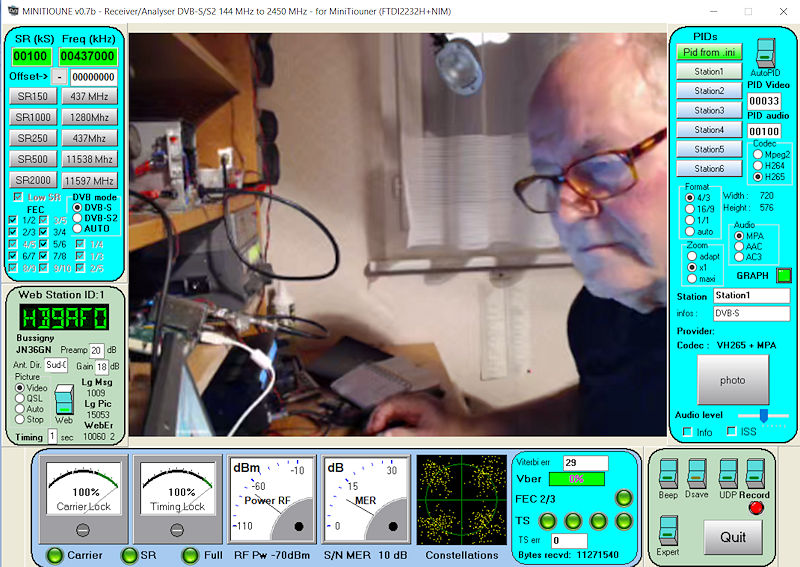Image resolution: width=800 pixels, height=567 pixels.
Task: Toggle the Beep switch
Action: click(667, 474)
